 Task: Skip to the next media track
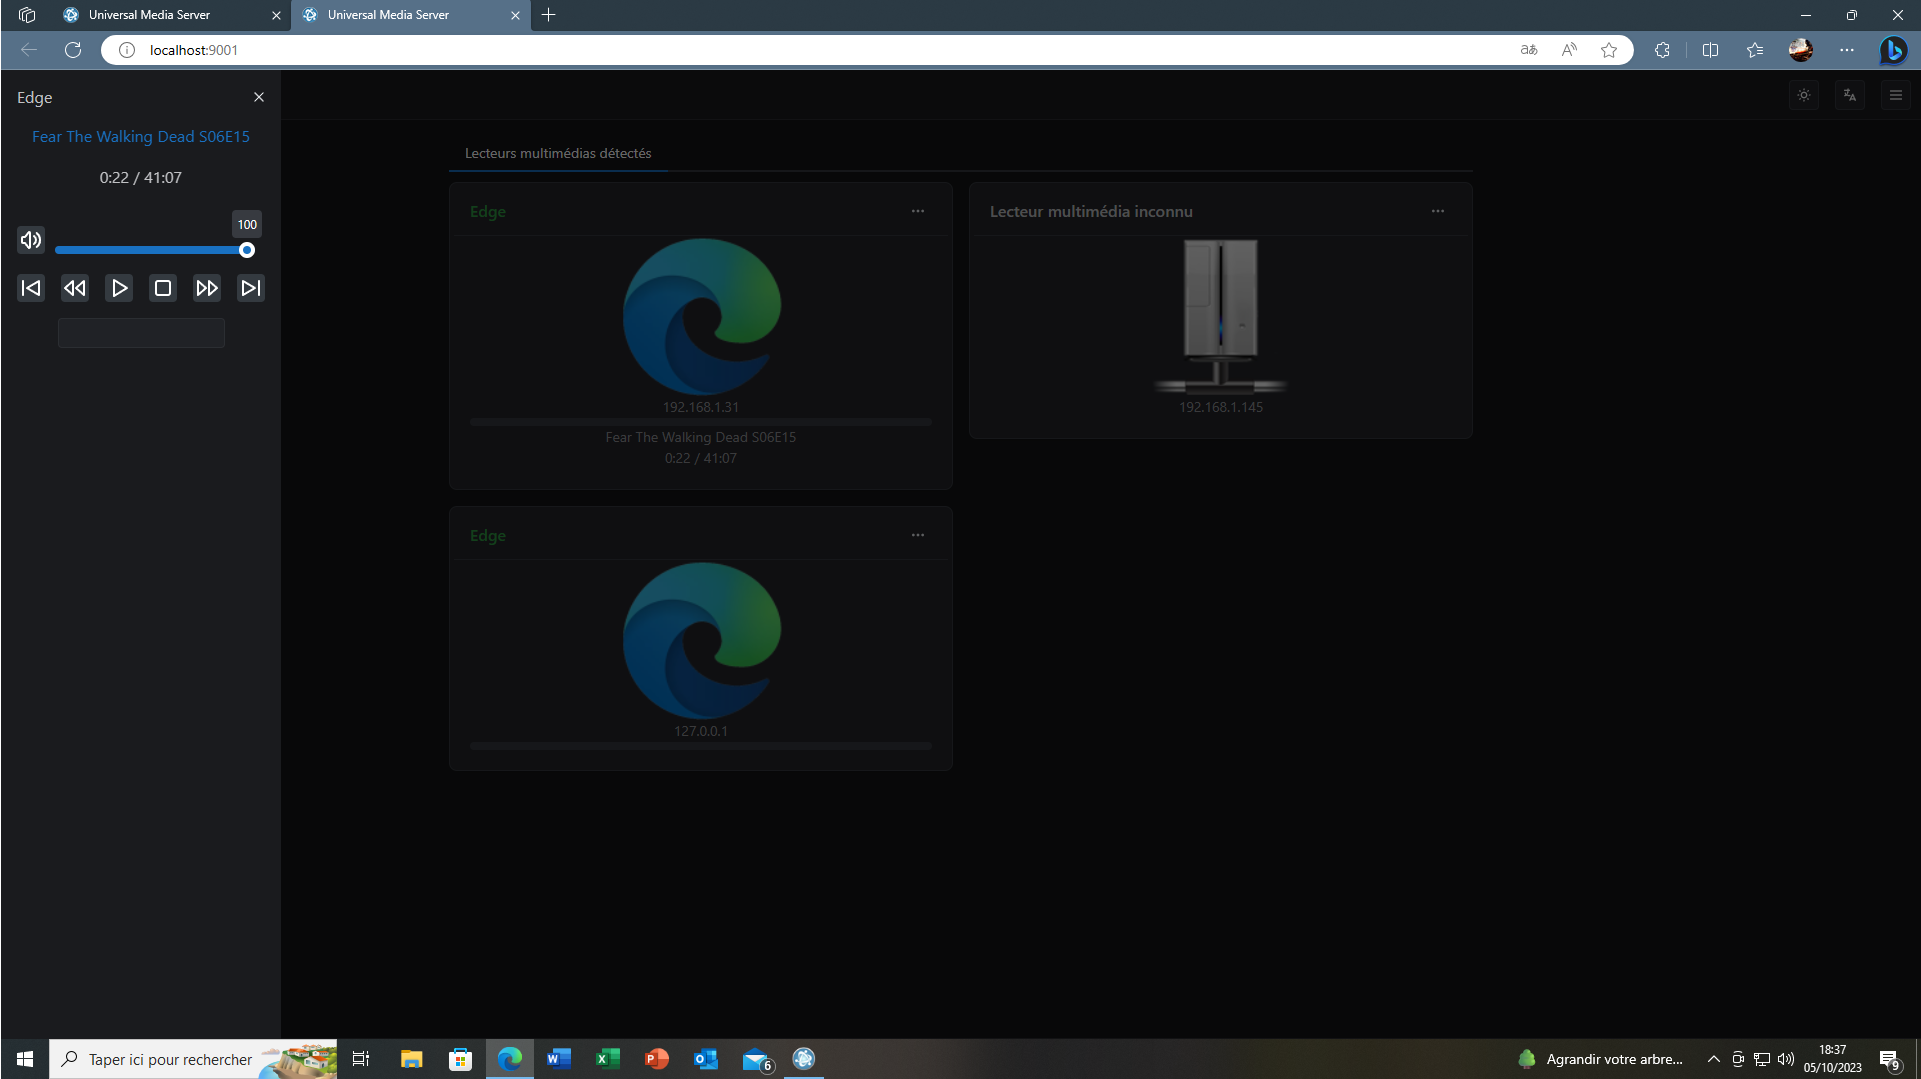250,288
